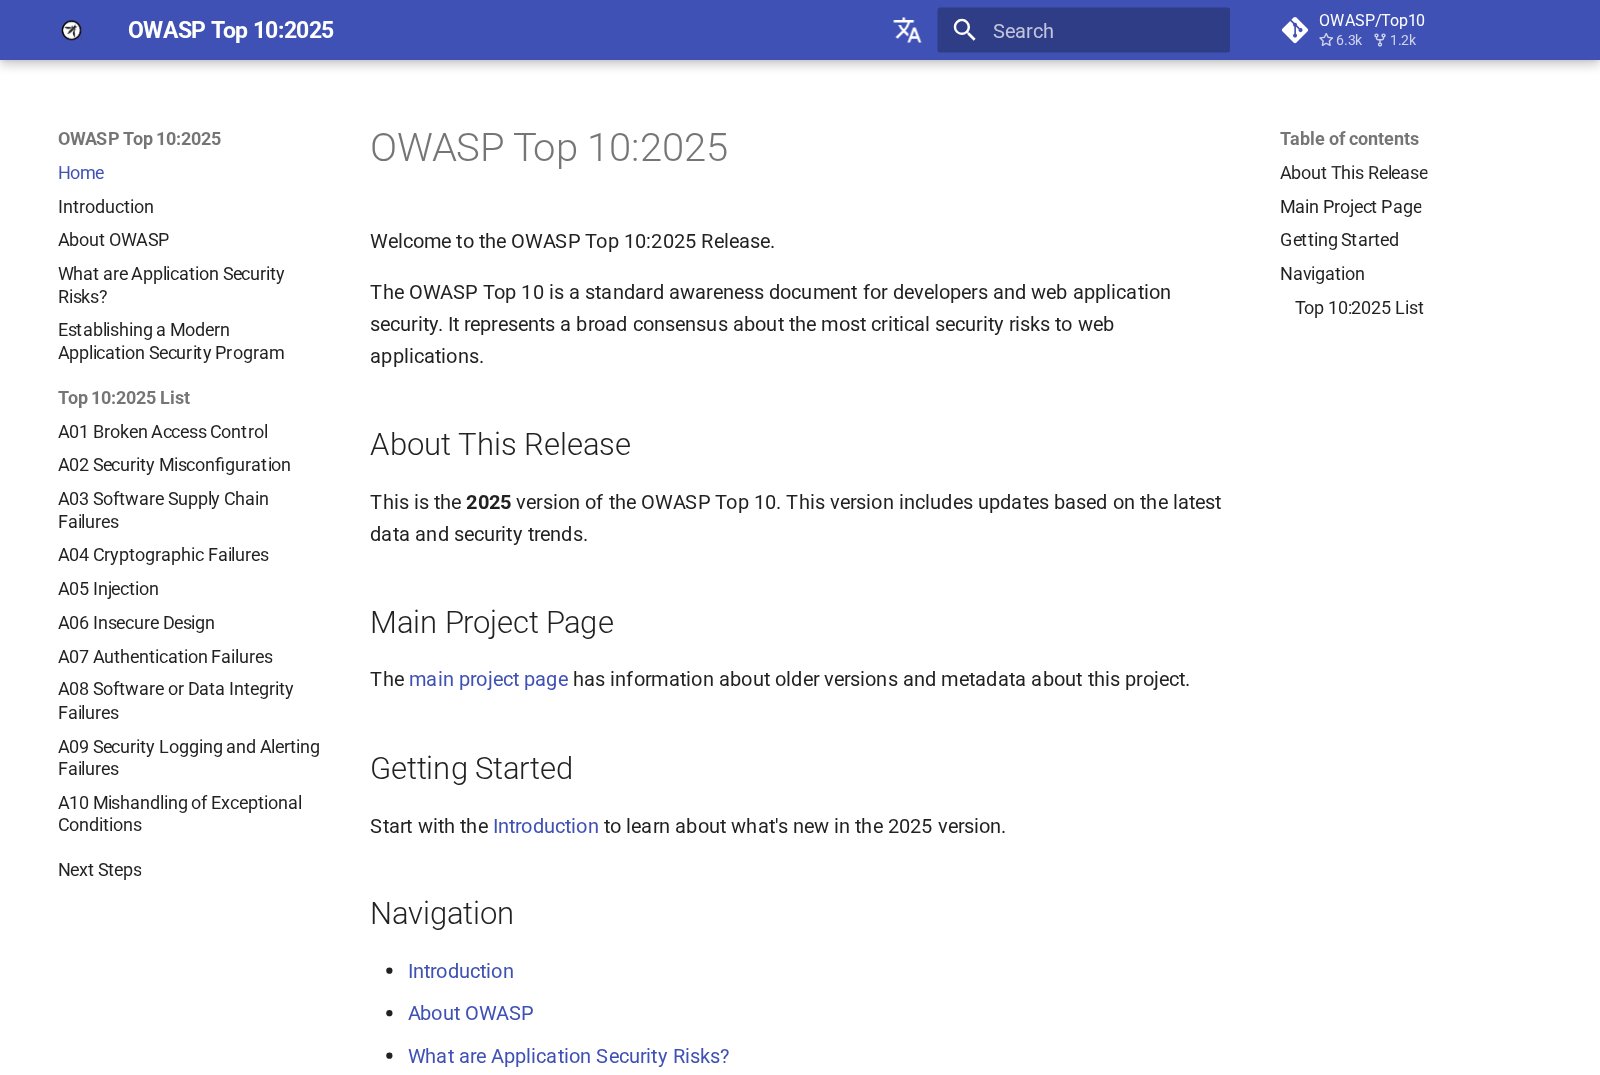This screenshot has height=1075, width=1600.
Task: Click the OWASP logo icon in header
Action: [x=71, y=30]
